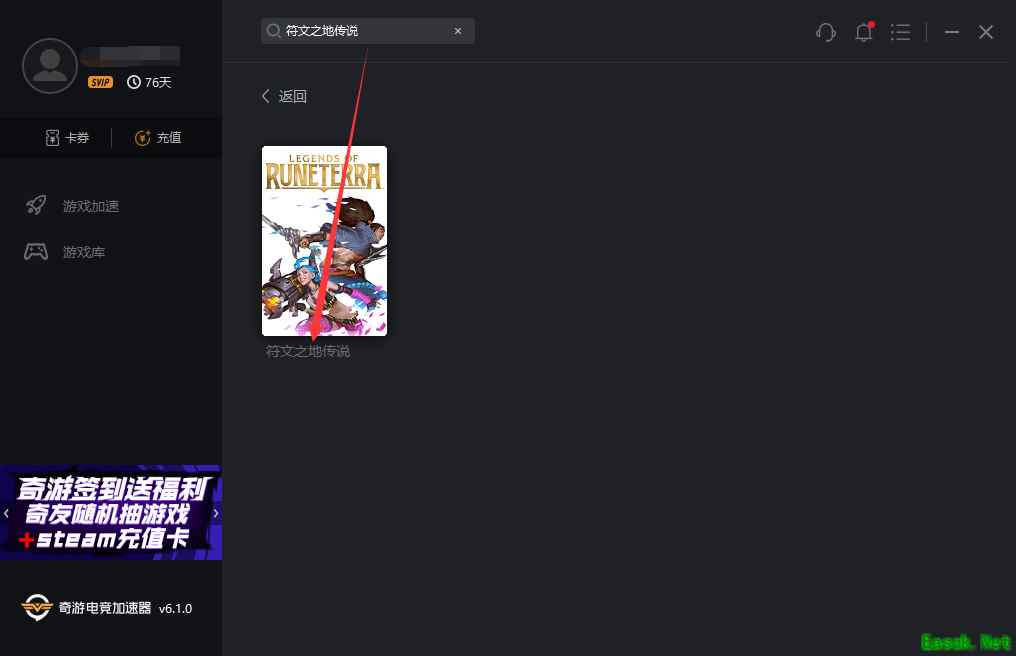Open customer service via headset icon
This screenshot has width=1016, height=656.
(x=826, y=32)
